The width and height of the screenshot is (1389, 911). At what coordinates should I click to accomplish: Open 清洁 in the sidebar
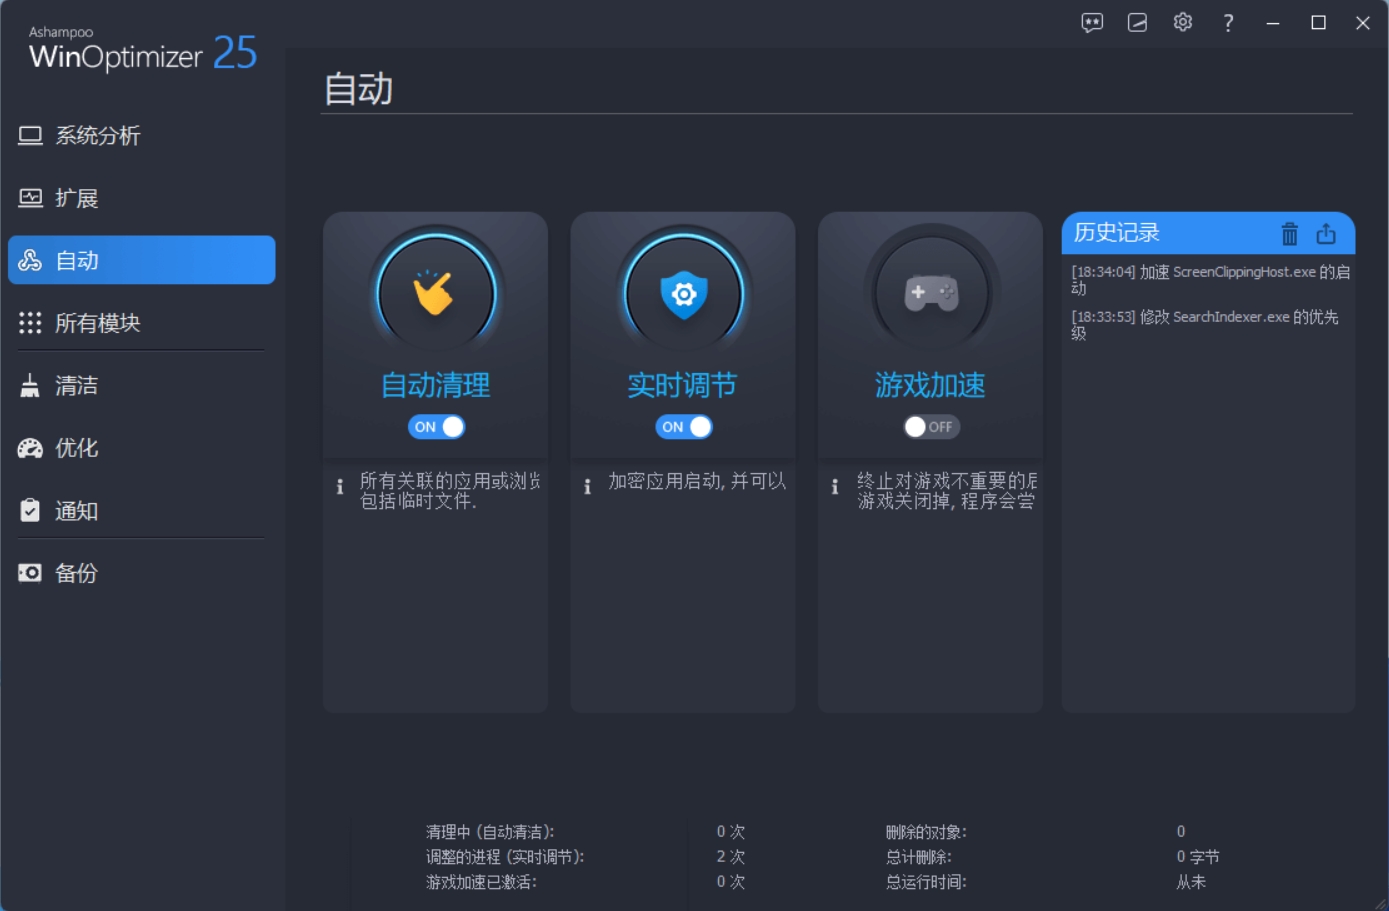click(141, 386)
